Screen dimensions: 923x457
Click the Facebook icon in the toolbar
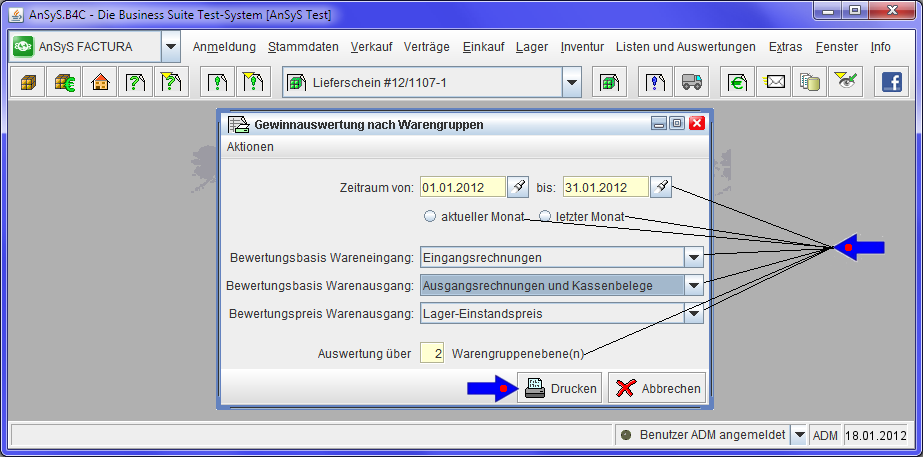(889, 83)
